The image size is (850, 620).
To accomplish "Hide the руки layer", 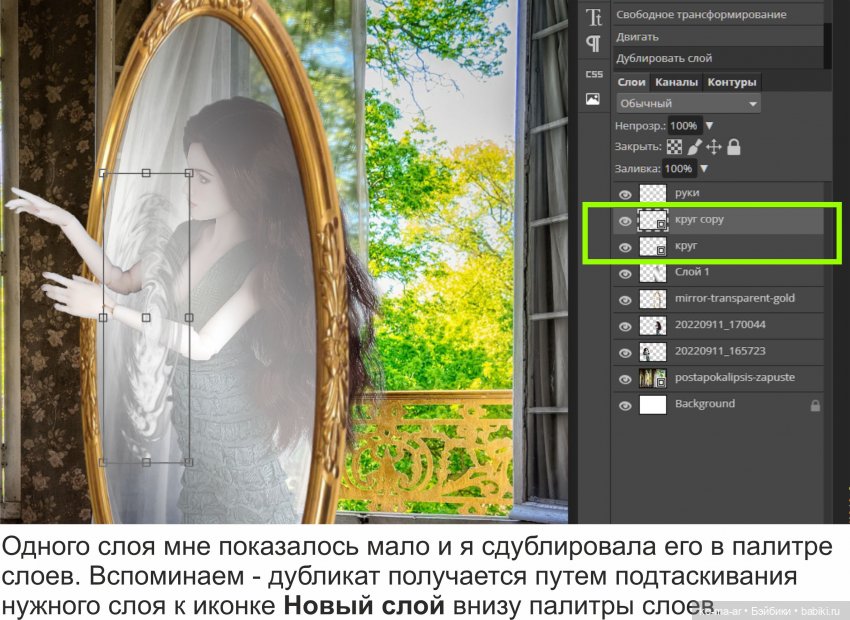I will tap(625, 191).
